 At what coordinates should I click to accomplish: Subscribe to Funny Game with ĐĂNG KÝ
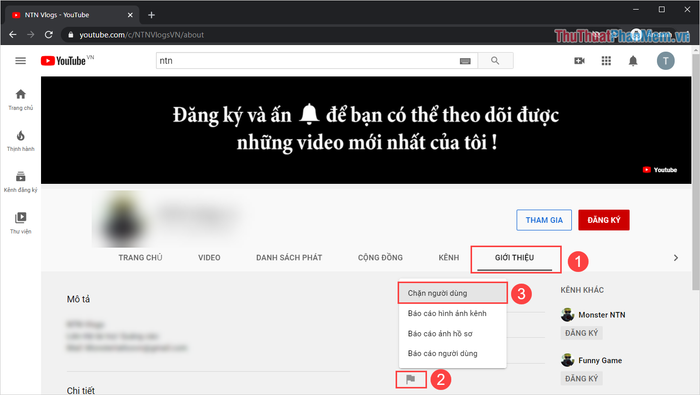pos(581,378)
